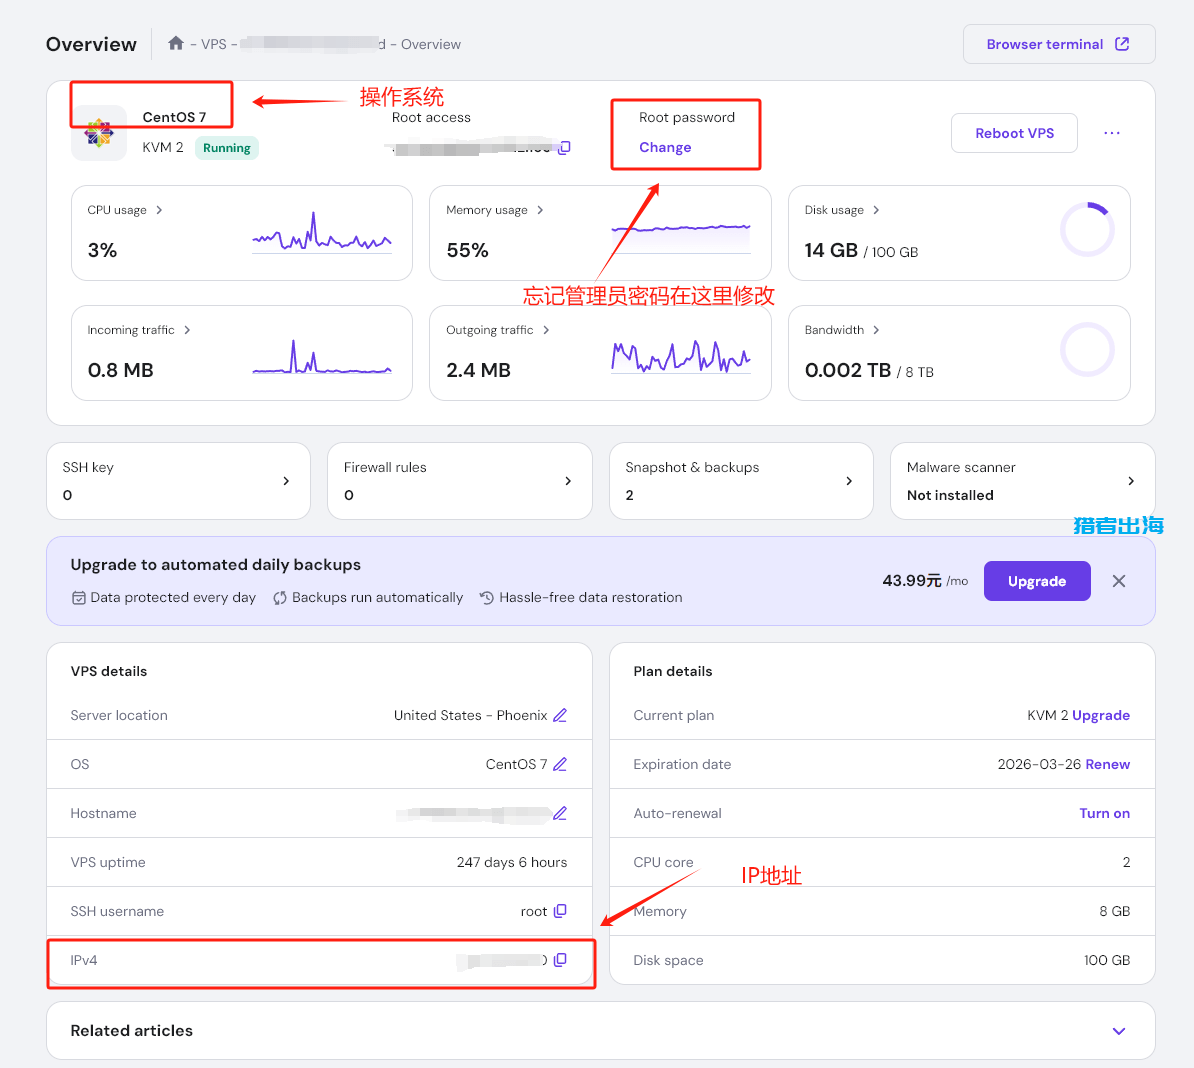Edit the server location pencil icon
The image size is (1194, 1068).
(x=560, y=715)
